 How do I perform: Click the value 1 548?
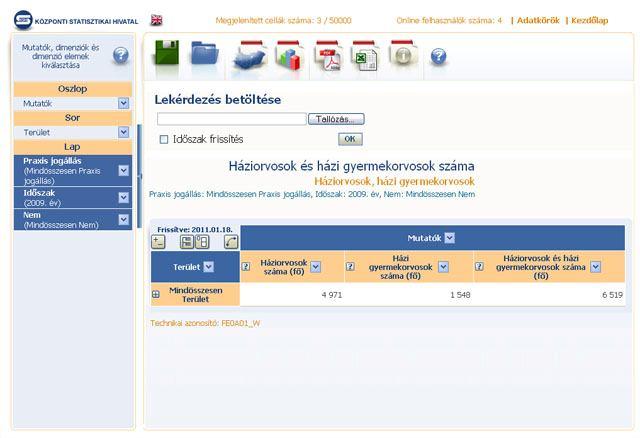click(460, 295)
